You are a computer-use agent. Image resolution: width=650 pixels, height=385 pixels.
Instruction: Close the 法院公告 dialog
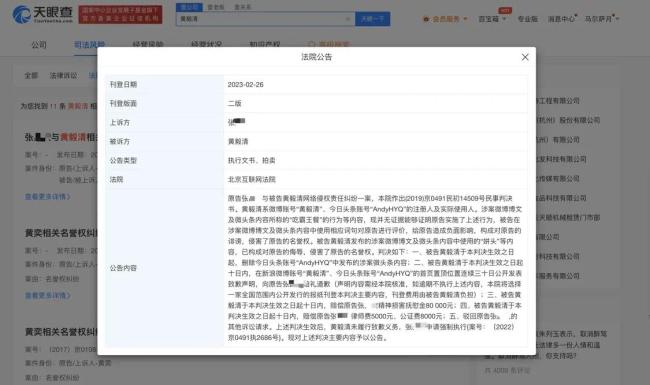tap(525, 57)
